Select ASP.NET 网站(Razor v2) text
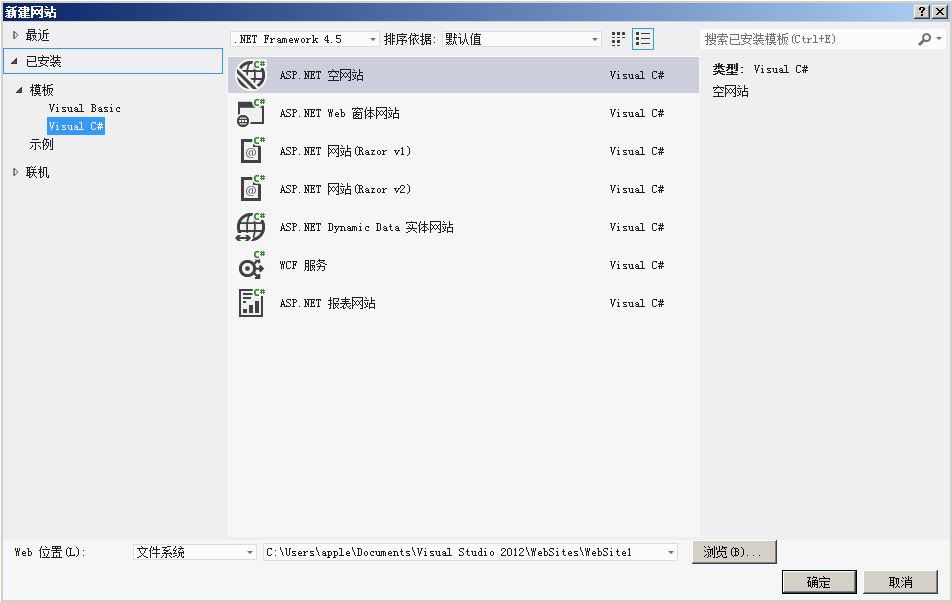 point(345,189)
